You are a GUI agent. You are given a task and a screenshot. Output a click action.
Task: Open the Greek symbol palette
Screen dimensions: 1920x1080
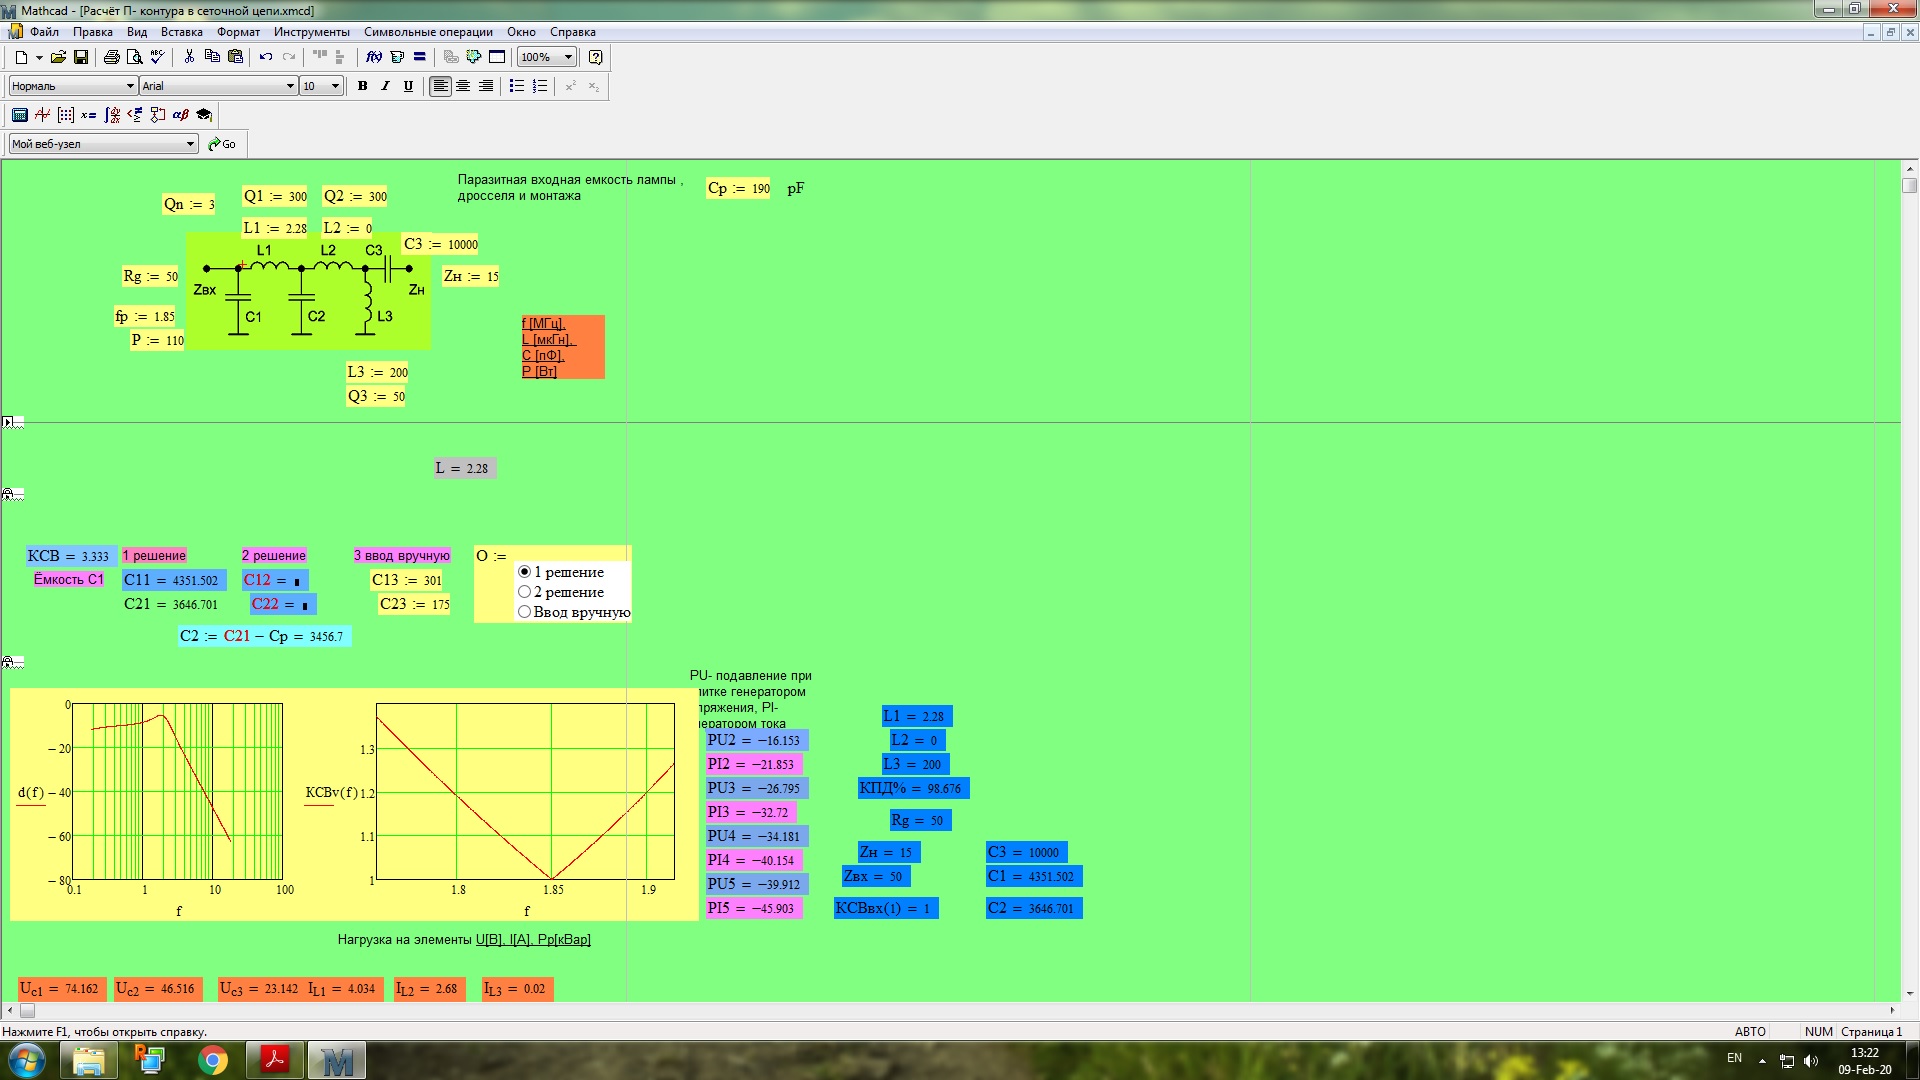pyautogui.click(x=181, y=115)
